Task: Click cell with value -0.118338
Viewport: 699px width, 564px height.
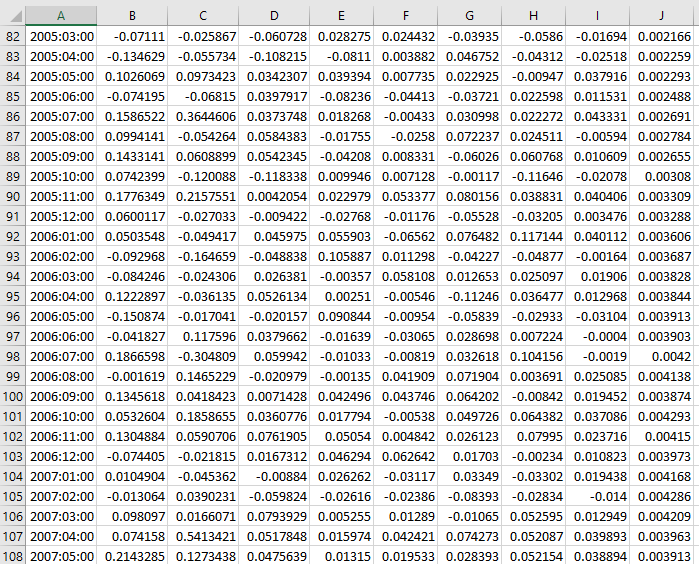Action: (x=274, y=177)
